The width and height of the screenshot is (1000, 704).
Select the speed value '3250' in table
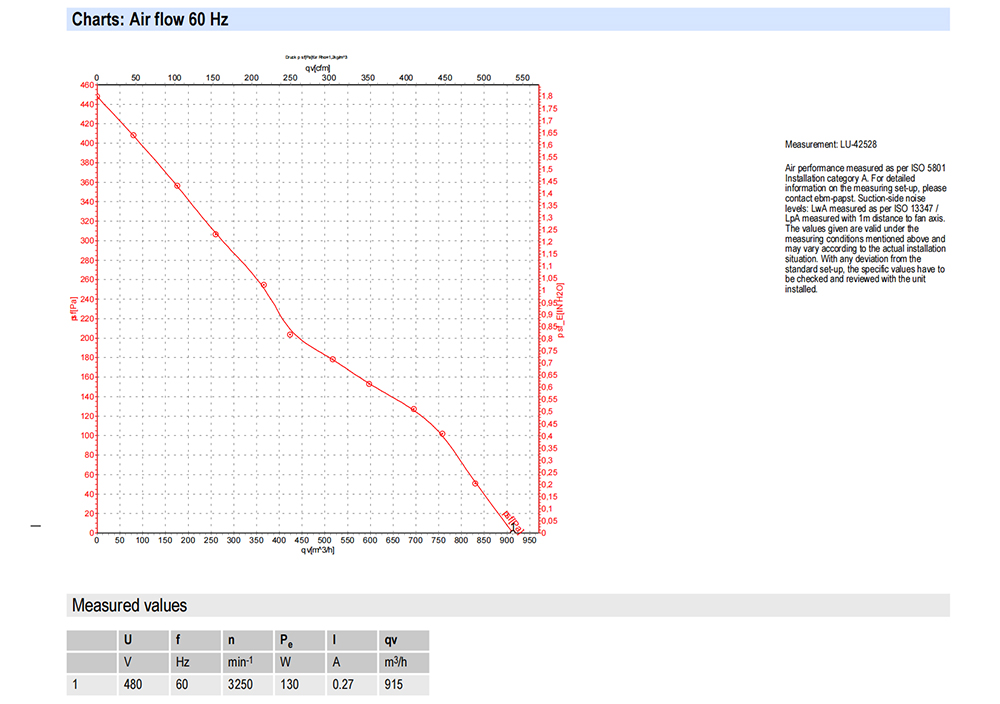[240, 684]
